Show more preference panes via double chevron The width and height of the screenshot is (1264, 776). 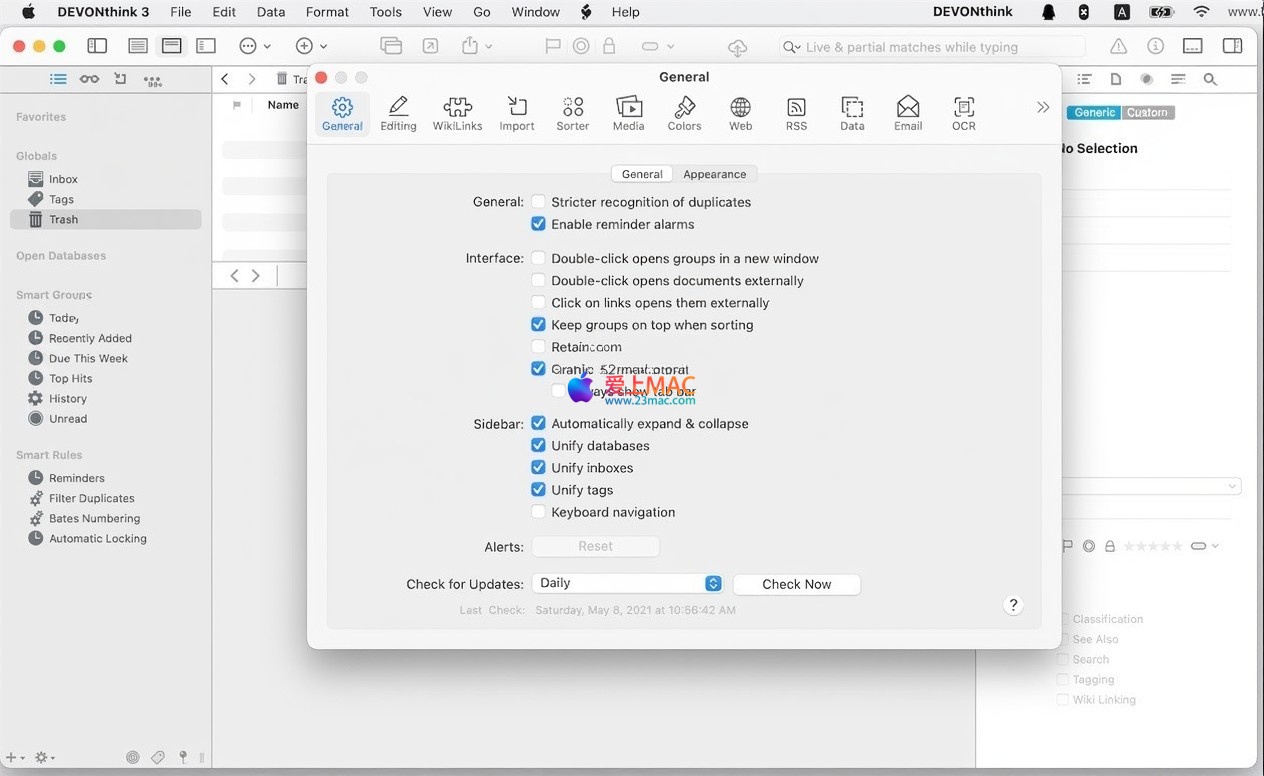tap(1043, 107)
